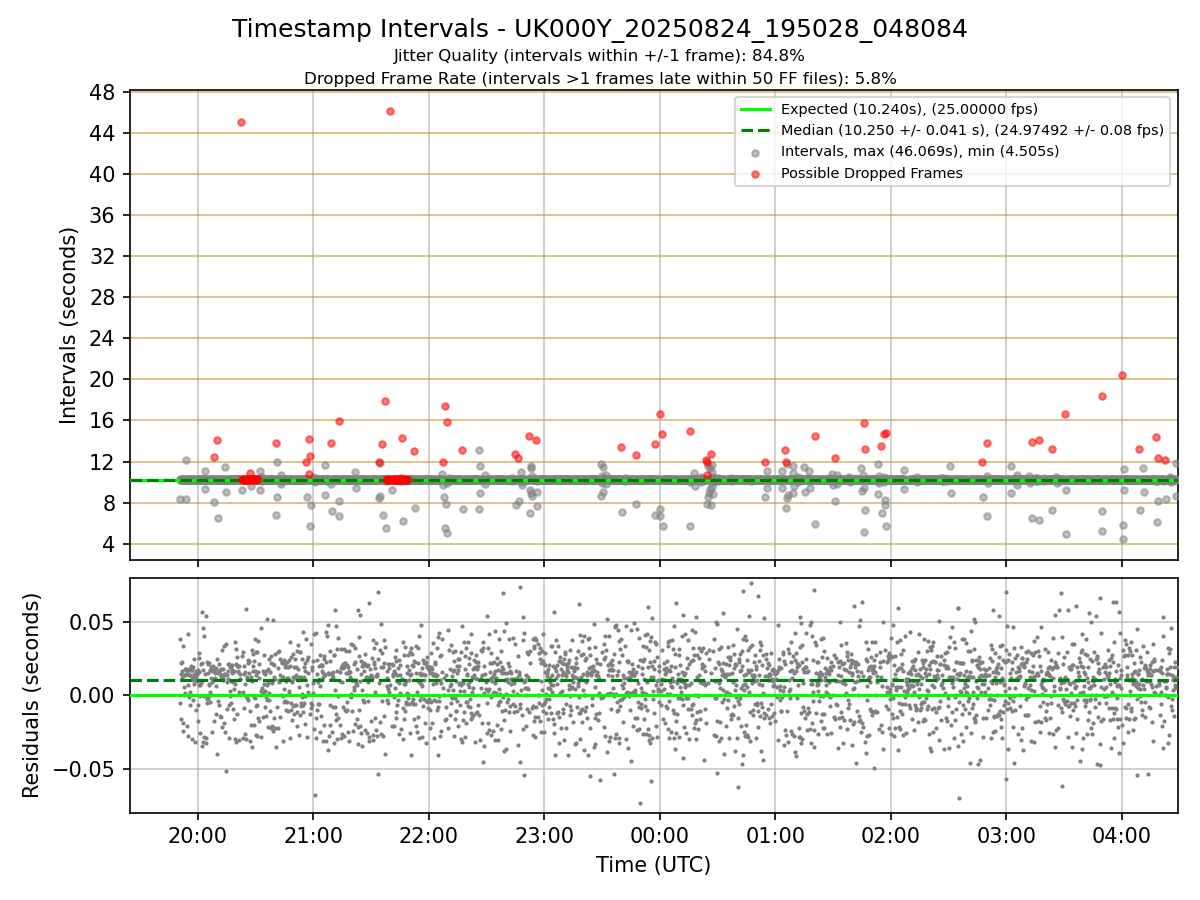Click the red outlier at 45 seconds near 20:20

[x=241, y=122]
